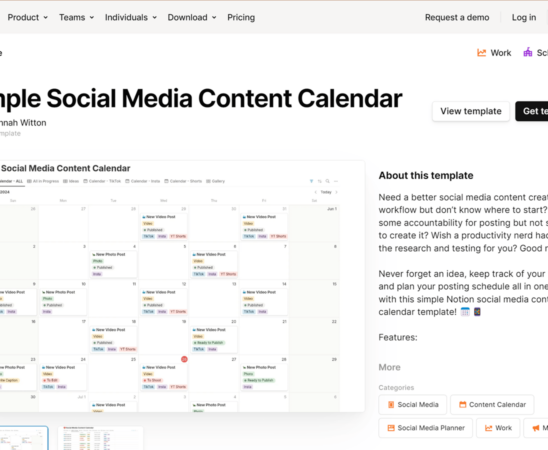Click the Social Media Planner tag icon
Screen dimensions: 548x450
[x=391, y=428]
